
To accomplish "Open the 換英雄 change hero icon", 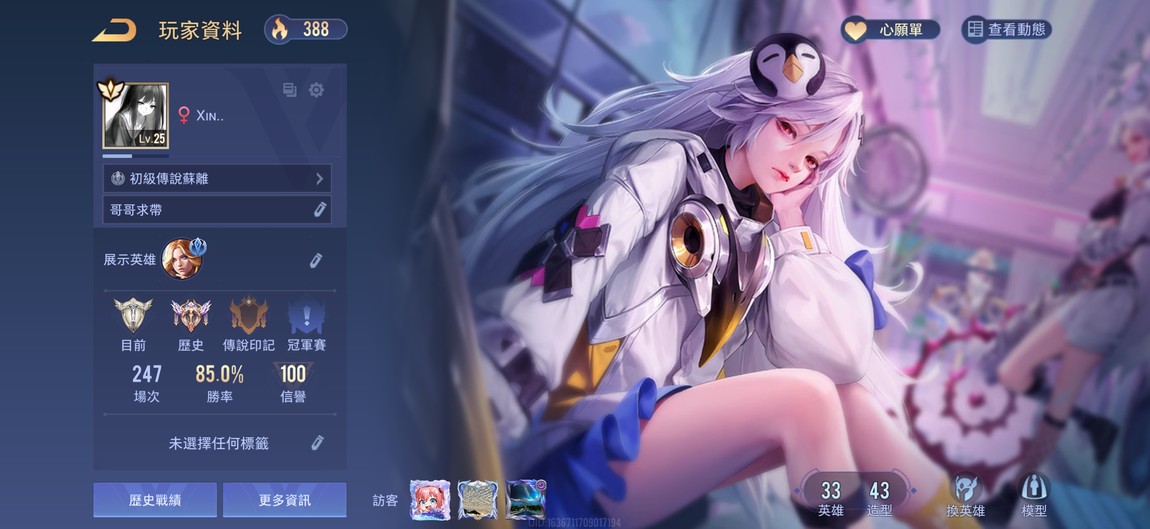I will click(964, 493).
